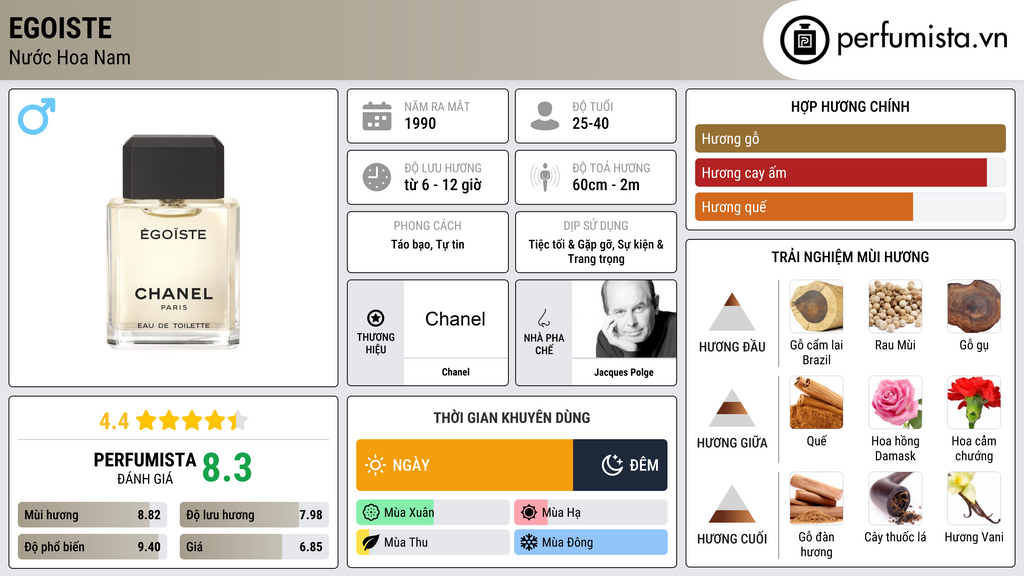Click the clock icon for longevity

(377, 177)
